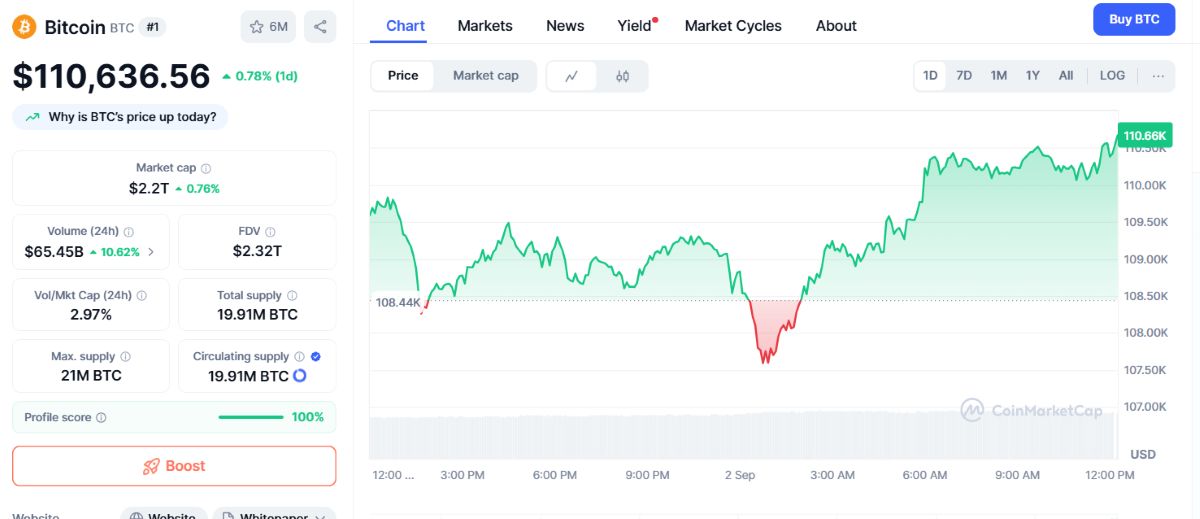Click the 2 Sep date axis label
1200x519 pixels.
[739, 475]
